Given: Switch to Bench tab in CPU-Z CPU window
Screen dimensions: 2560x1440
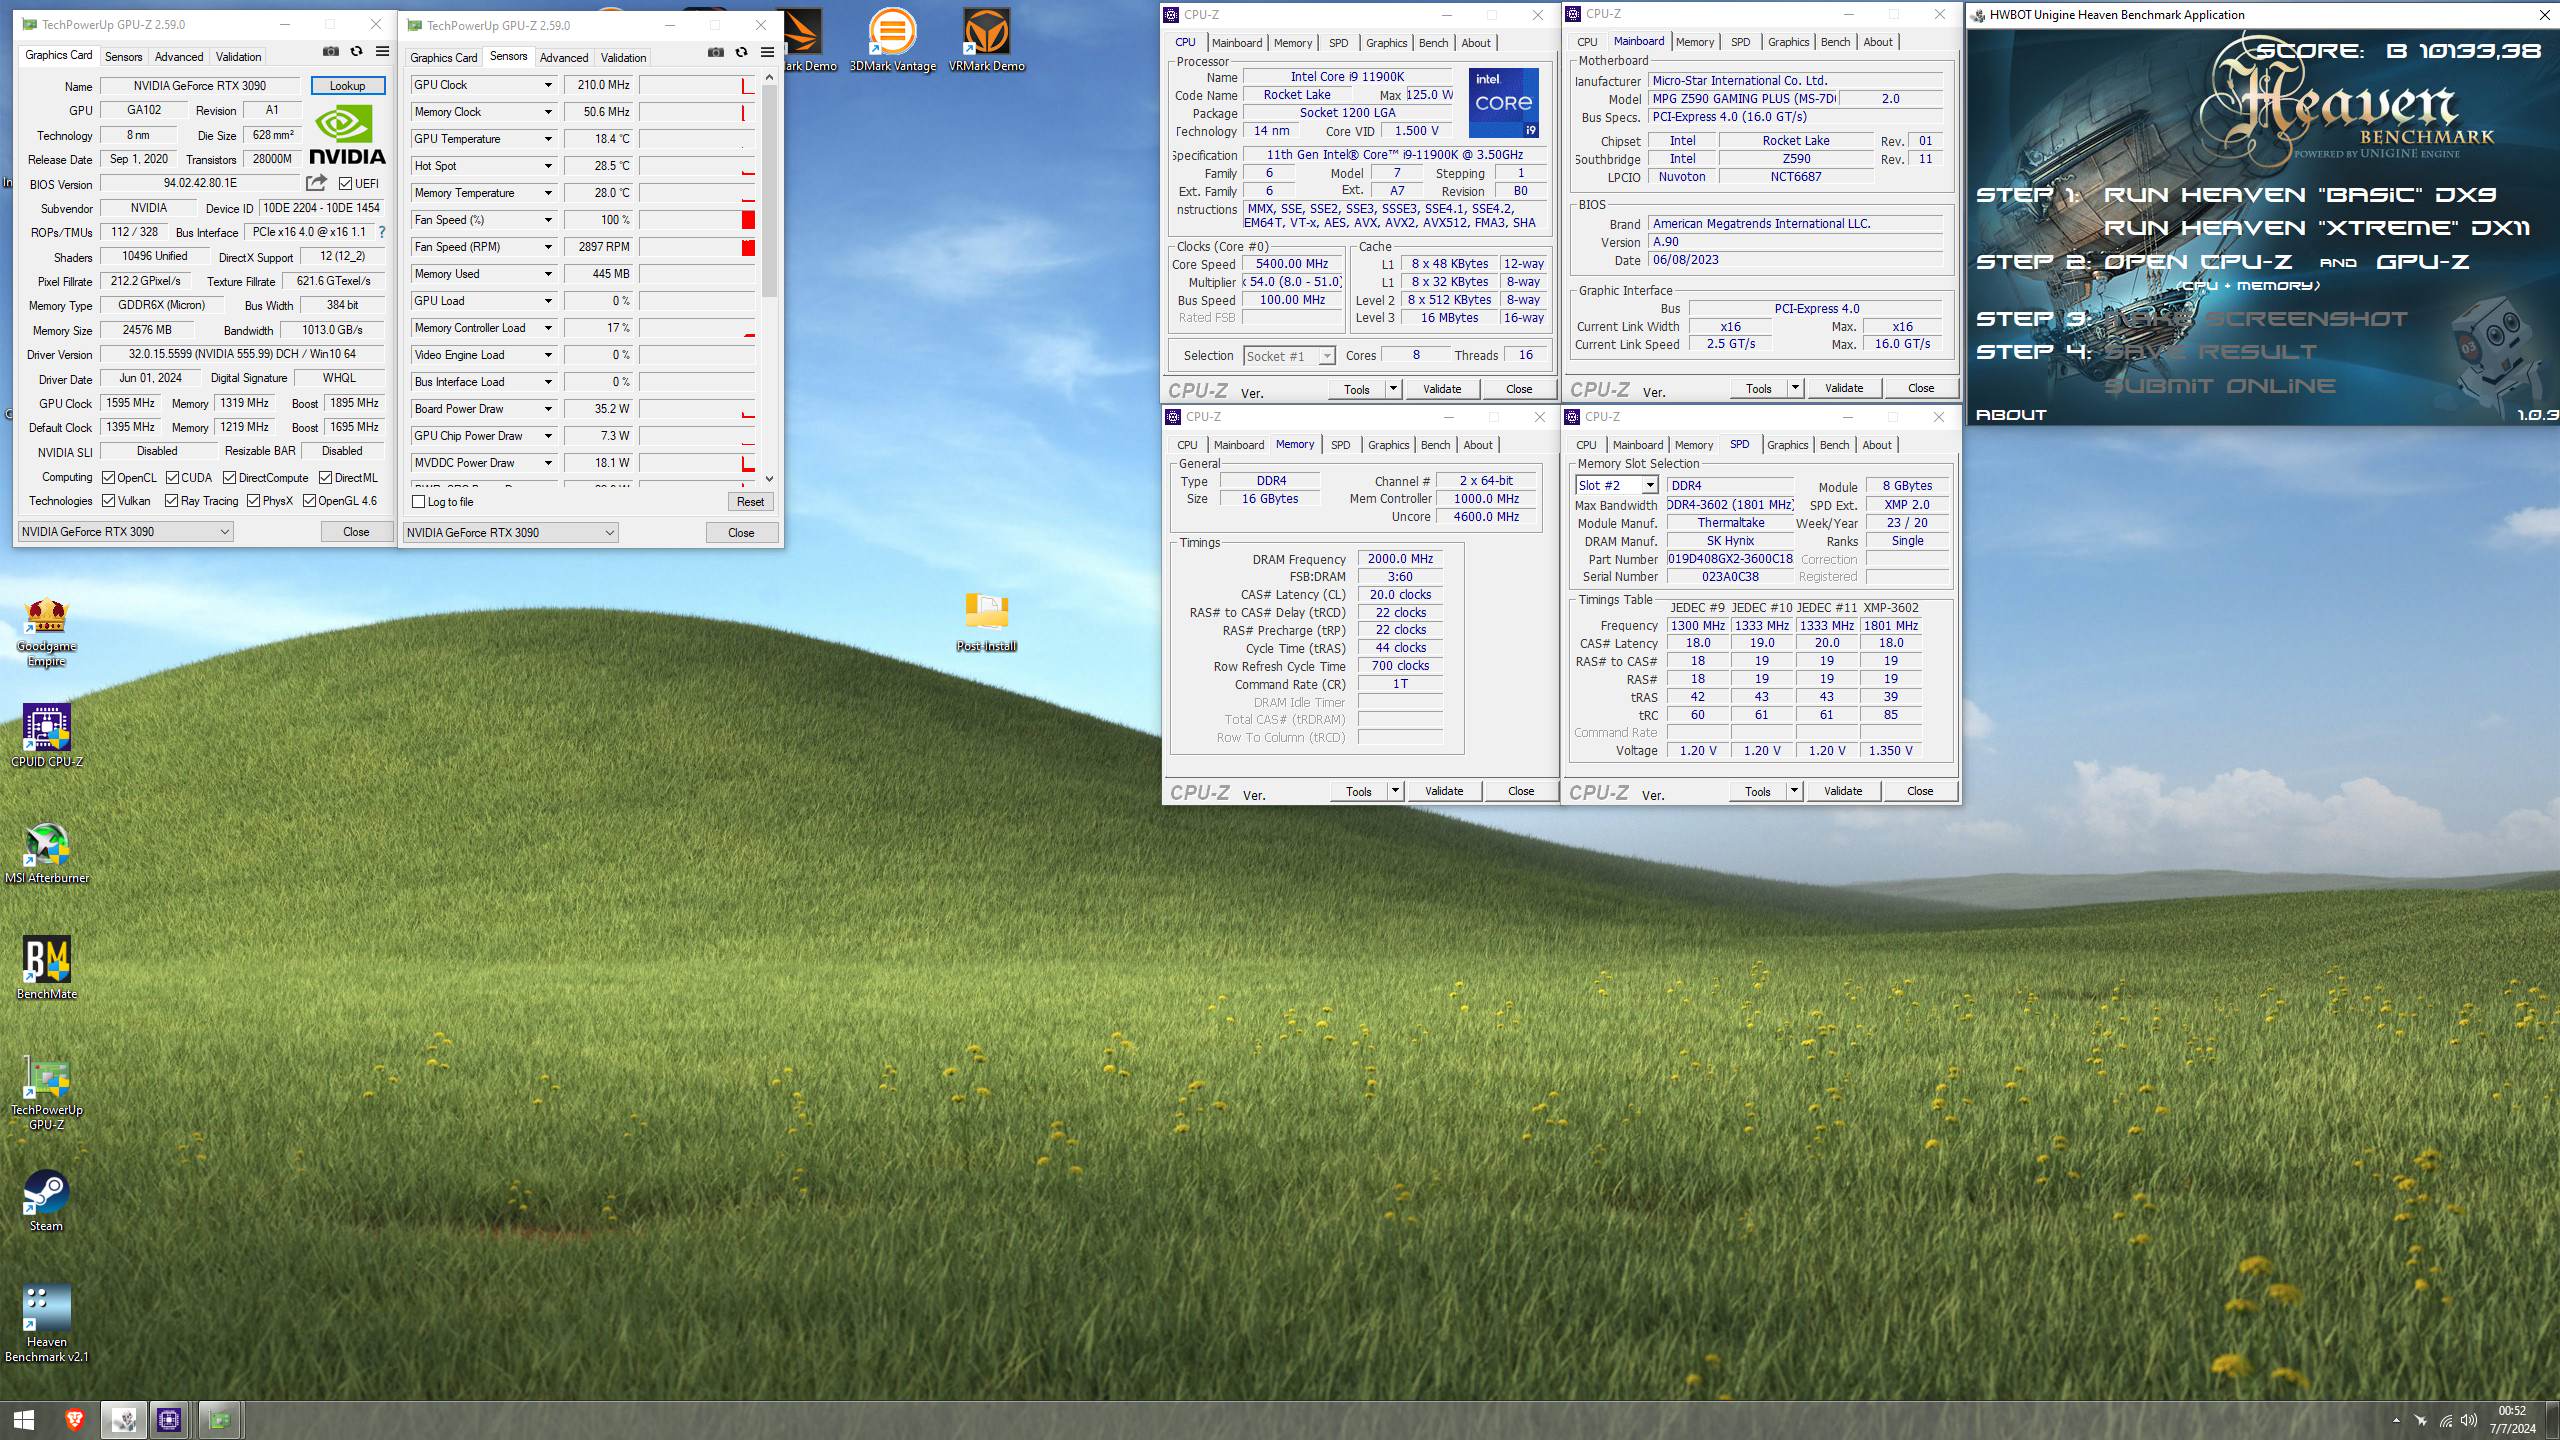Looking at the screenshot, I should click(x=1433, y=43).
